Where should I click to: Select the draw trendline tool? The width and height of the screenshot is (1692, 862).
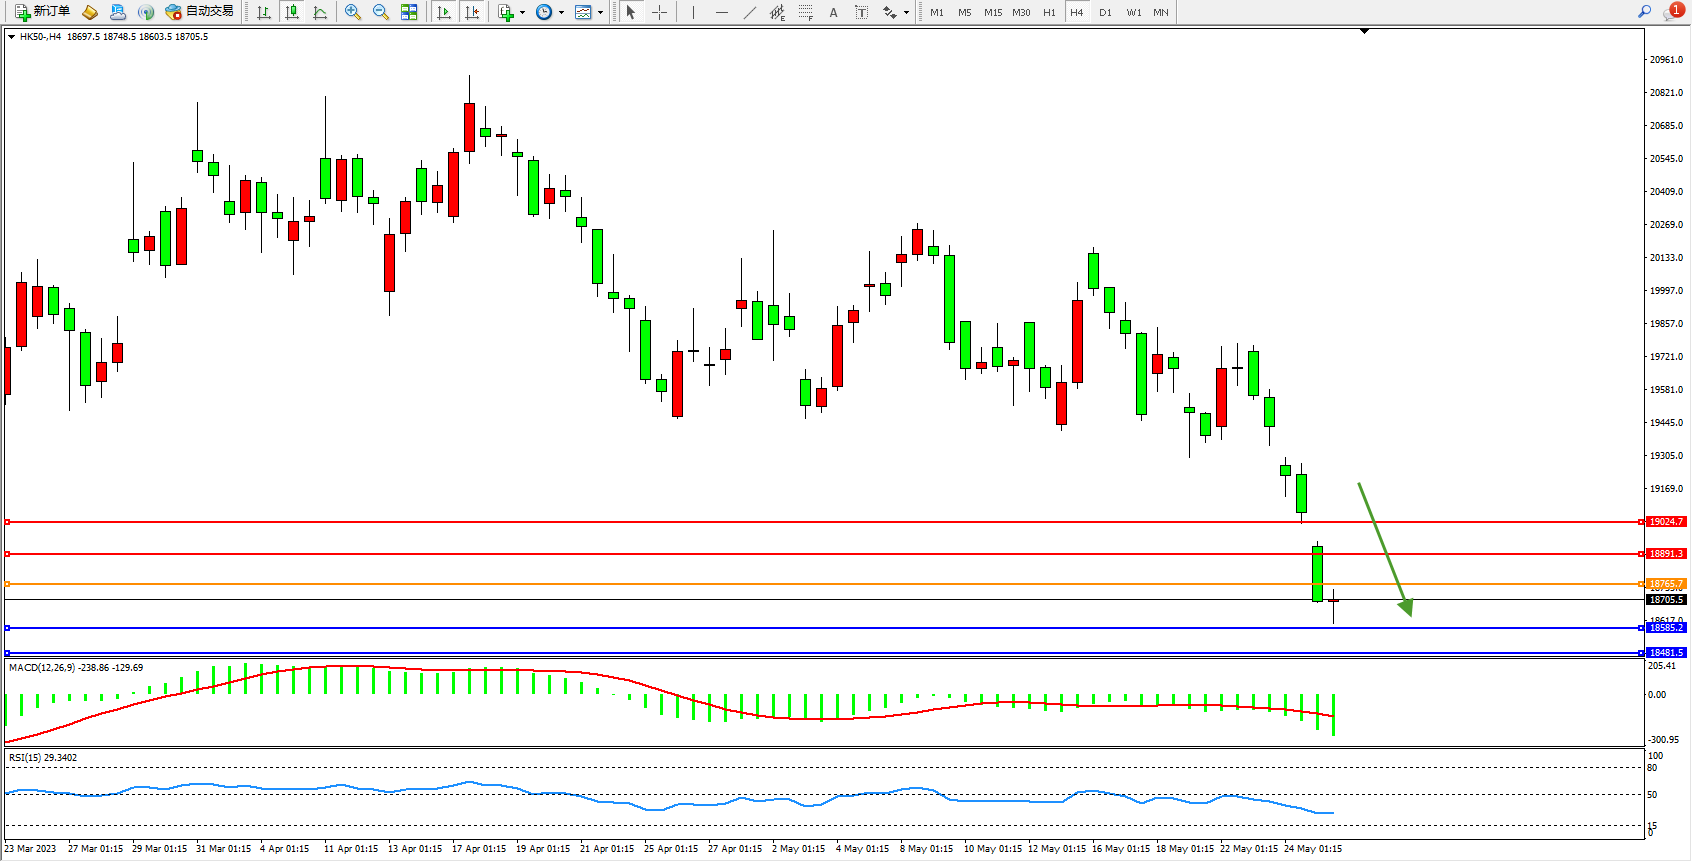click(x=750, y=12)
